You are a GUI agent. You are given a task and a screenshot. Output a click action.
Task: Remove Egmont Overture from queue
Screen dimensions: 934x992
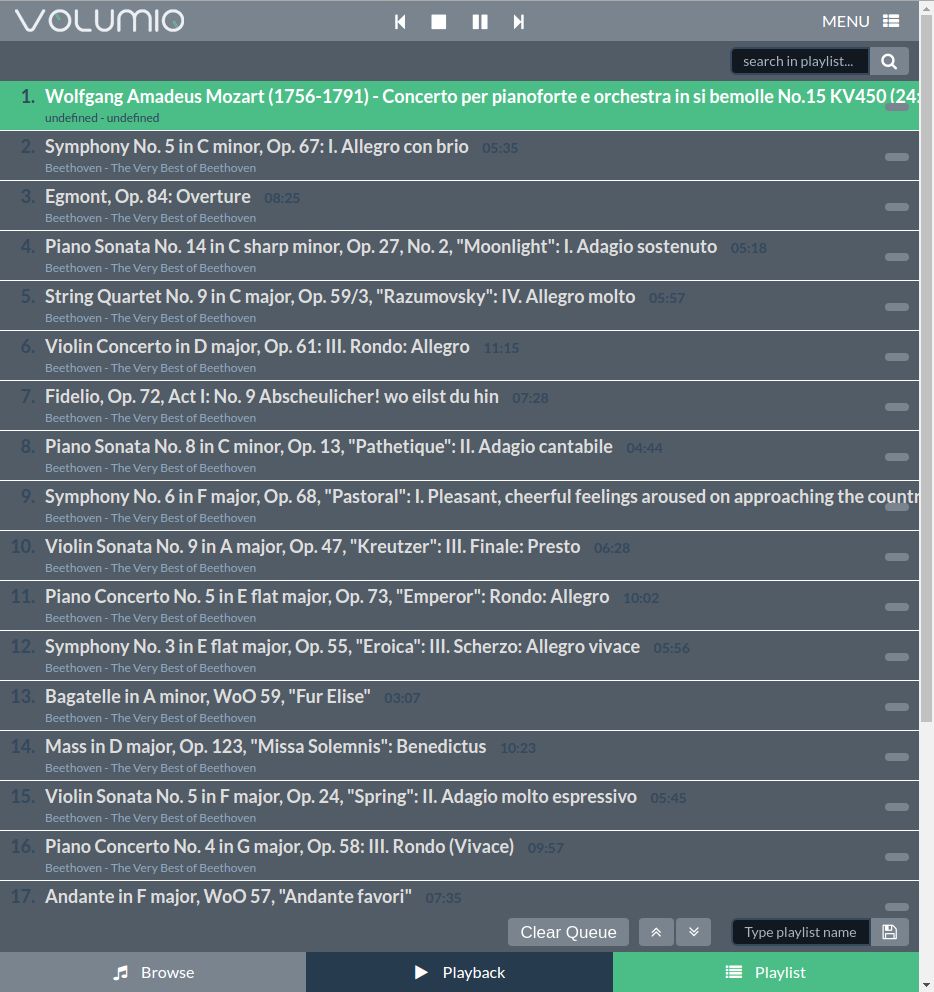pos(897,207)
